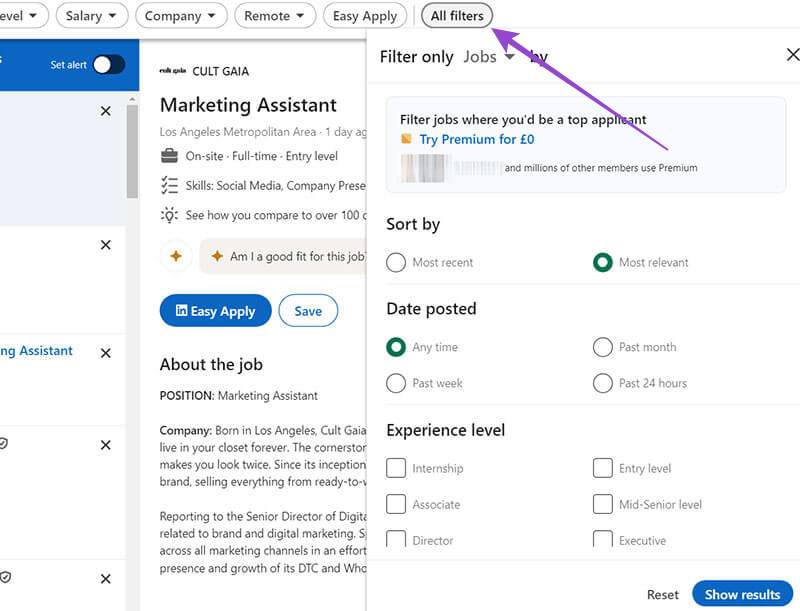Screen dimensions: 800x611
Task: Open the Jobs dropdown in the filter panel header
Action: click(x=488, y=57)
